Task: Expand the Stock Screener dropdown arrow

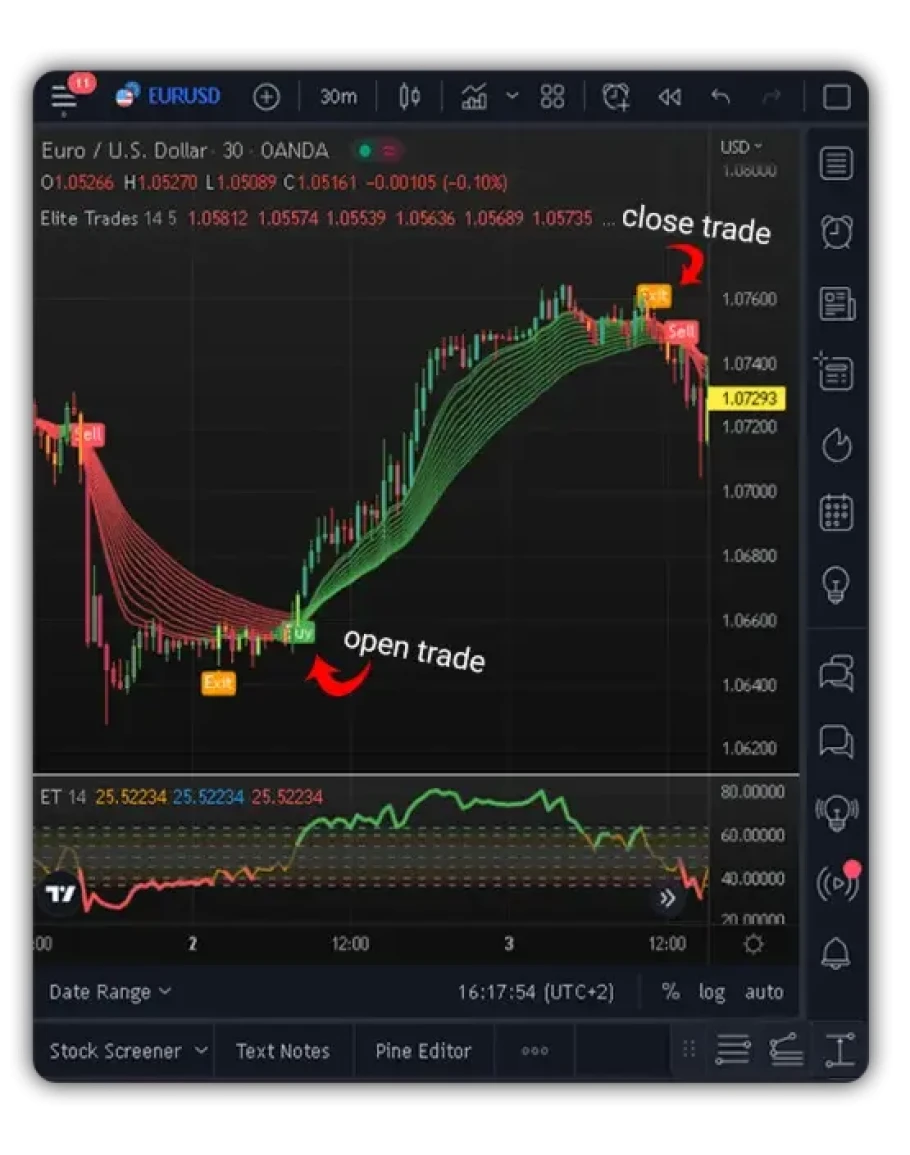Action: tap(201, 1050)
